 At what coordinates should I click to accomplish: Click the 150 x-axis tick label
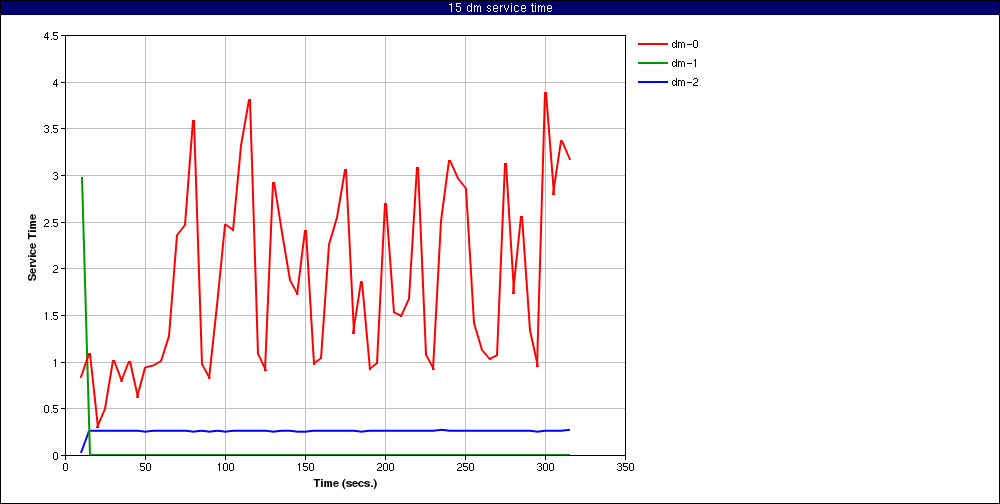pyautogui.click(x=305, y=467)
